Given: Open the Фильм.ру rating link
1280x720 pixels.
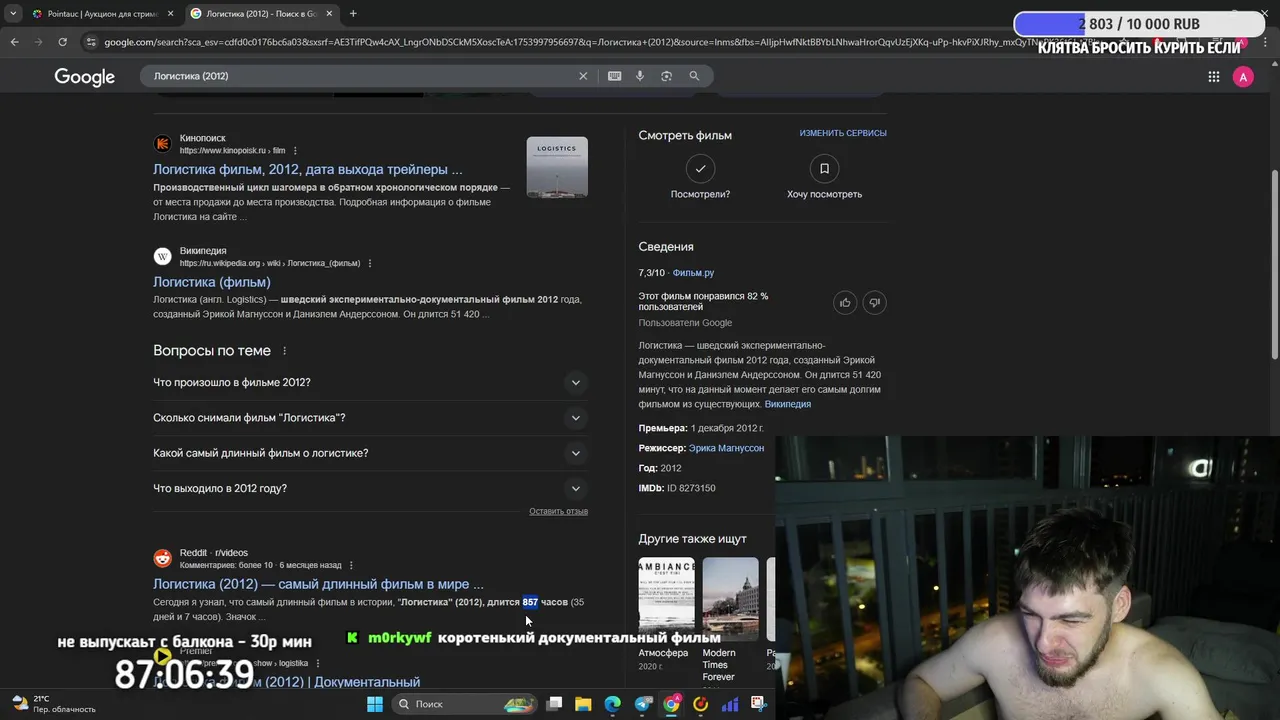Looking at the screenshot, I should [x=693, y=273].
